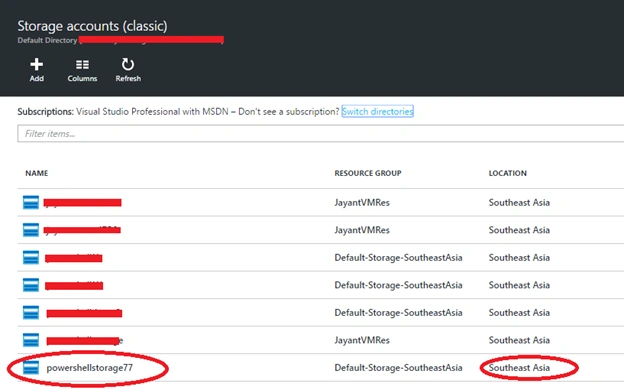
Task: Click Default-Storage-SoutheastAsia in the fourth row
Action: tap(398, 285)
